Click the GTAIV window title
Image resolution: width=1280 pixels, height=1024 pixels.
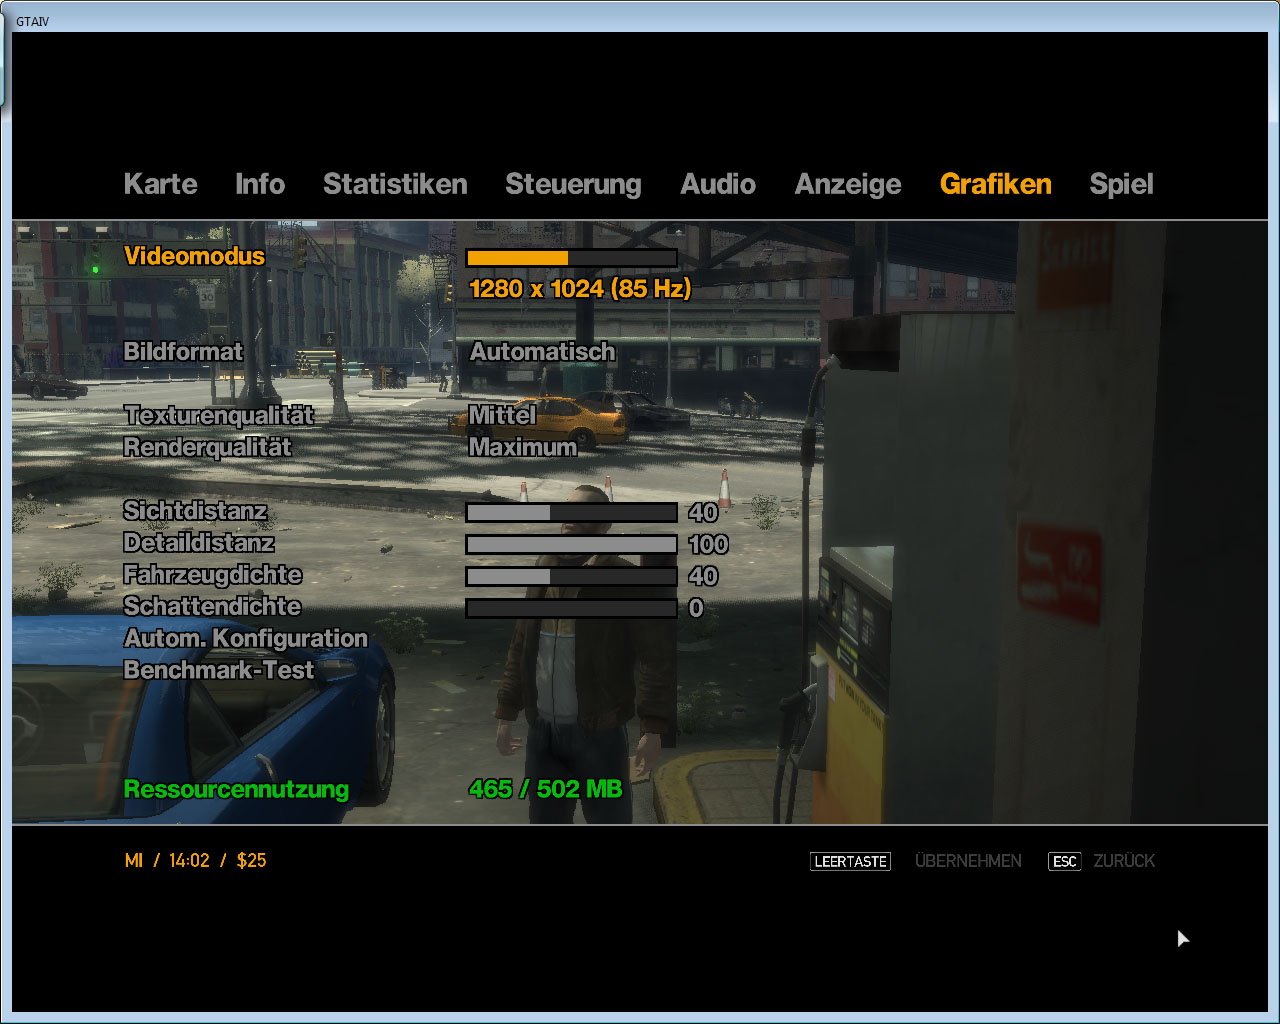pos(33,21)
